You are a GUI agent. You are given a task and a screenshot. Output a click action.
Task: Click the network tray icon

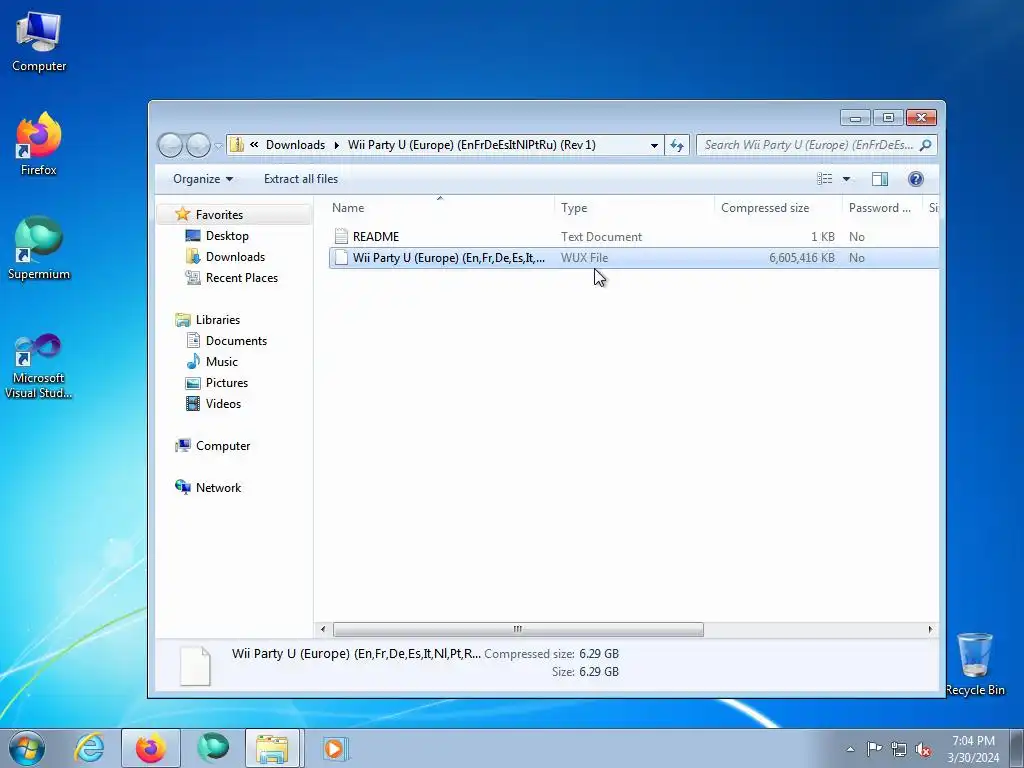[x=899, y=749]
